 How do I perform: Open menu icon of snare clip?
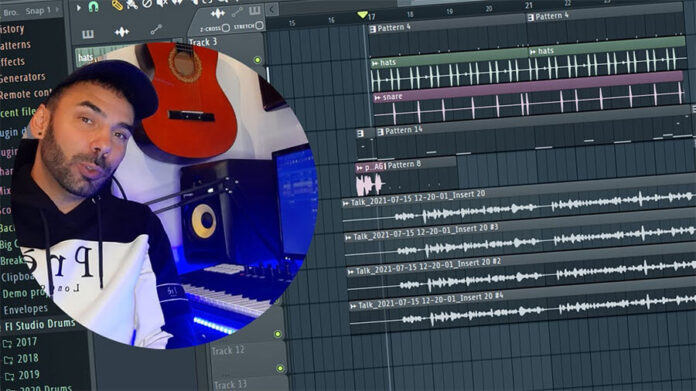tap(377, 97)
